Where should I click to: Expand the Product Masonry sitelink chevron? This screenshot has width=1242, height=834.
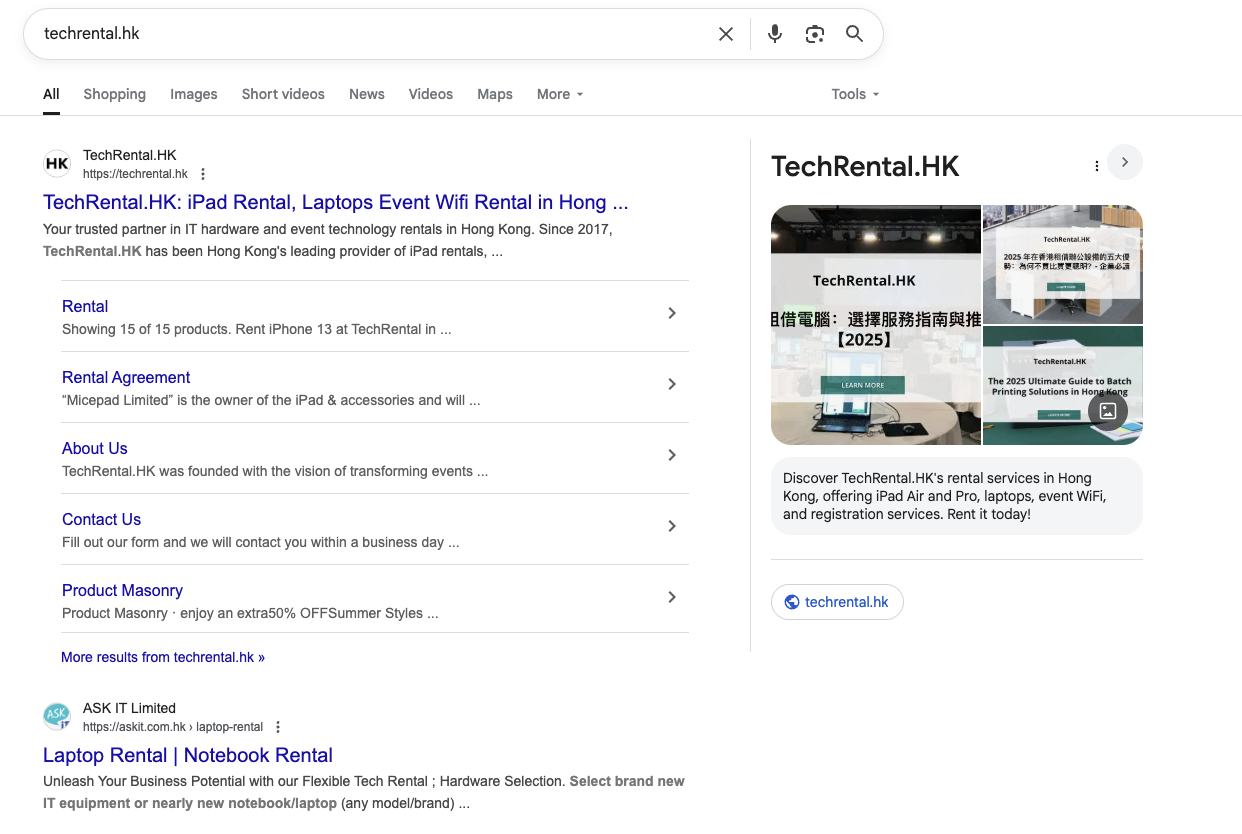click(672, 597)
